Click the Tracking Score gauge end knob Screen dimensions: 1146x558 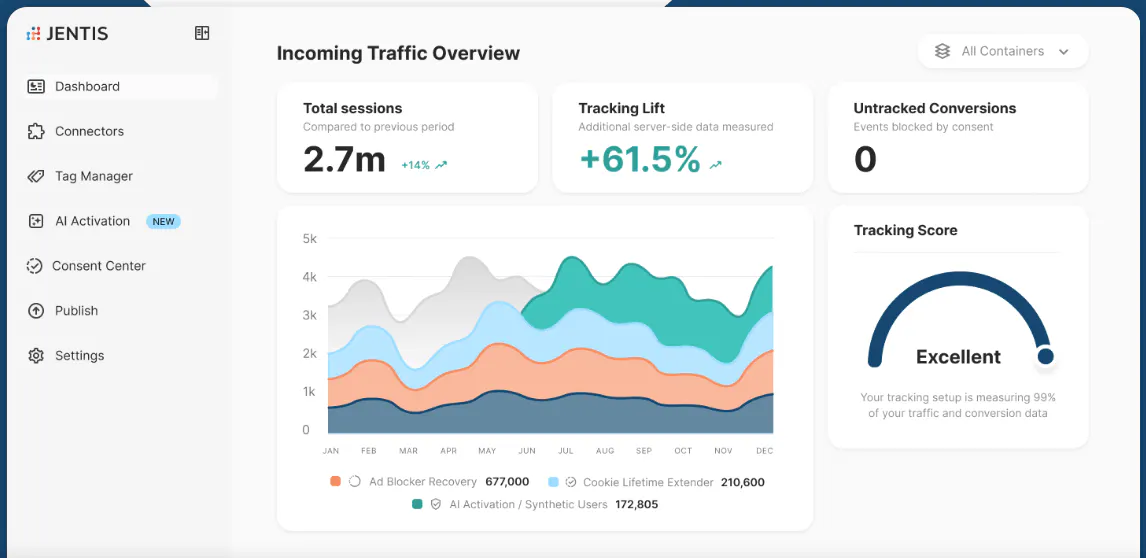click(1046, 356)
